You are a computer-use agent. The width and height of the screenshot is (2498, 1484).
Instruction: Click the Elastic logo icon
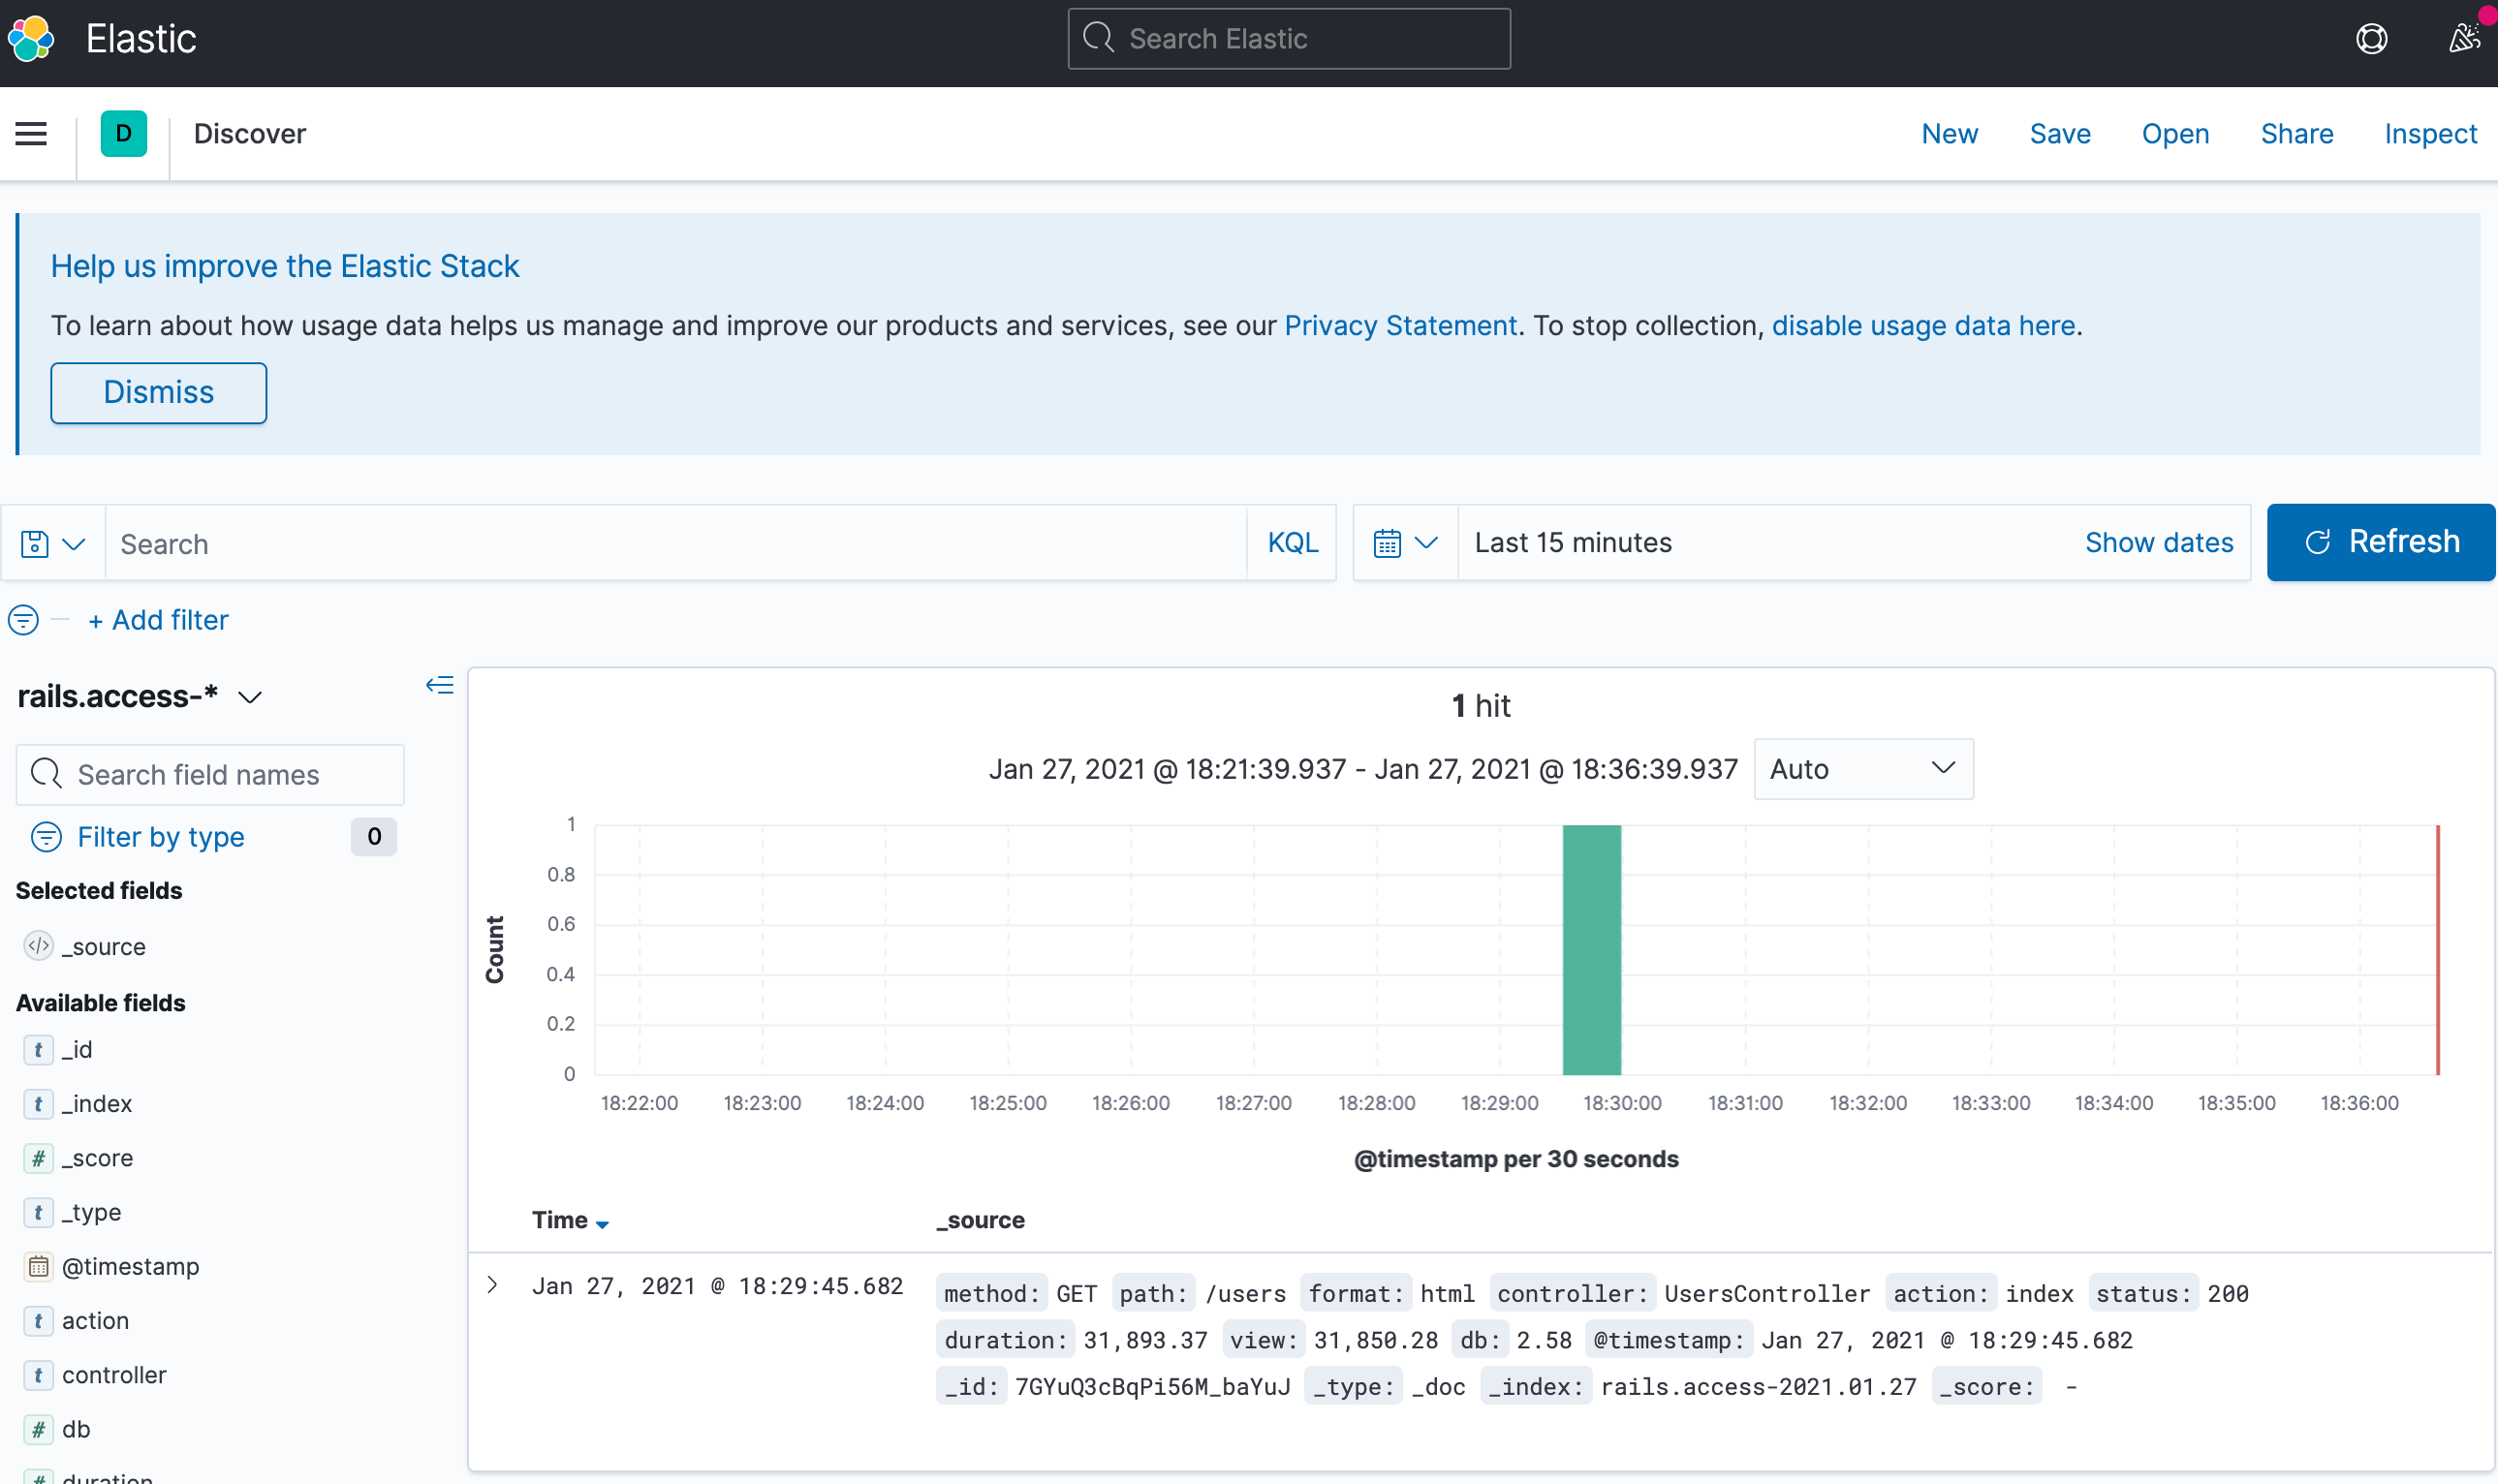tap(31, 39)
